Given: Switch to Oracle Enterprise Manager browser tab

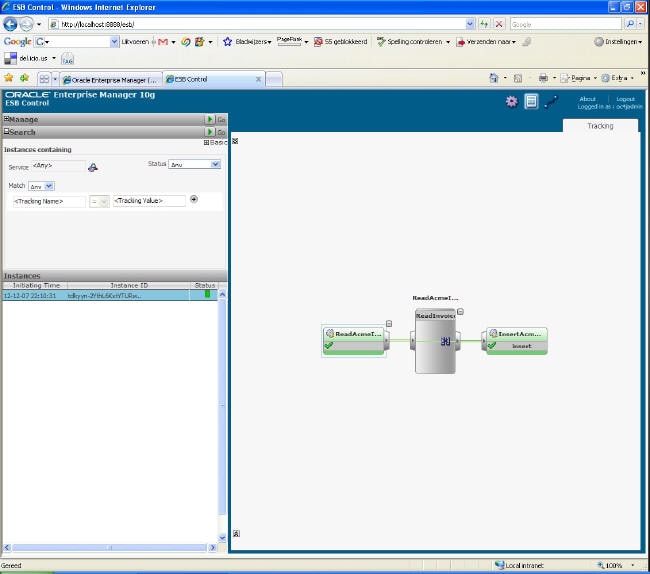Looking at the screenshot, I should click(x=111, y=80).
